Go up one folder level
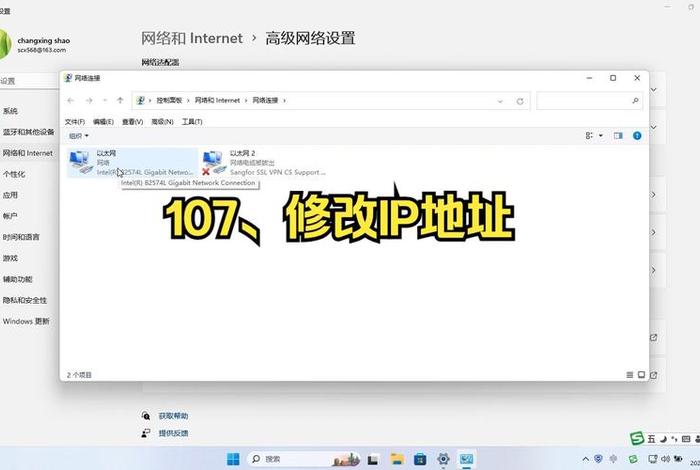 (120, 100)
